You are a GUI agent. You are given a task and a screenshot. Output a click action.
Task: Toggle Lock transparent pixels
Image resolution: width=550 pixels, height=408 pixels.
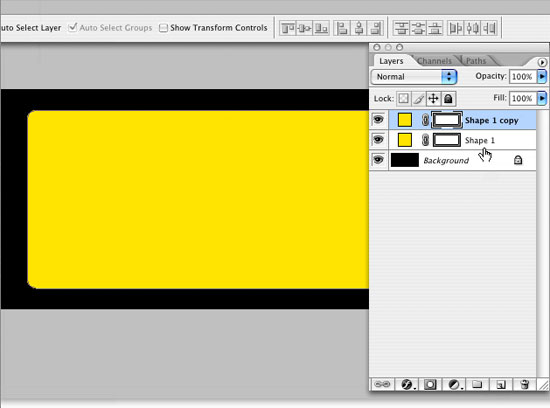[x=403, y=99]
